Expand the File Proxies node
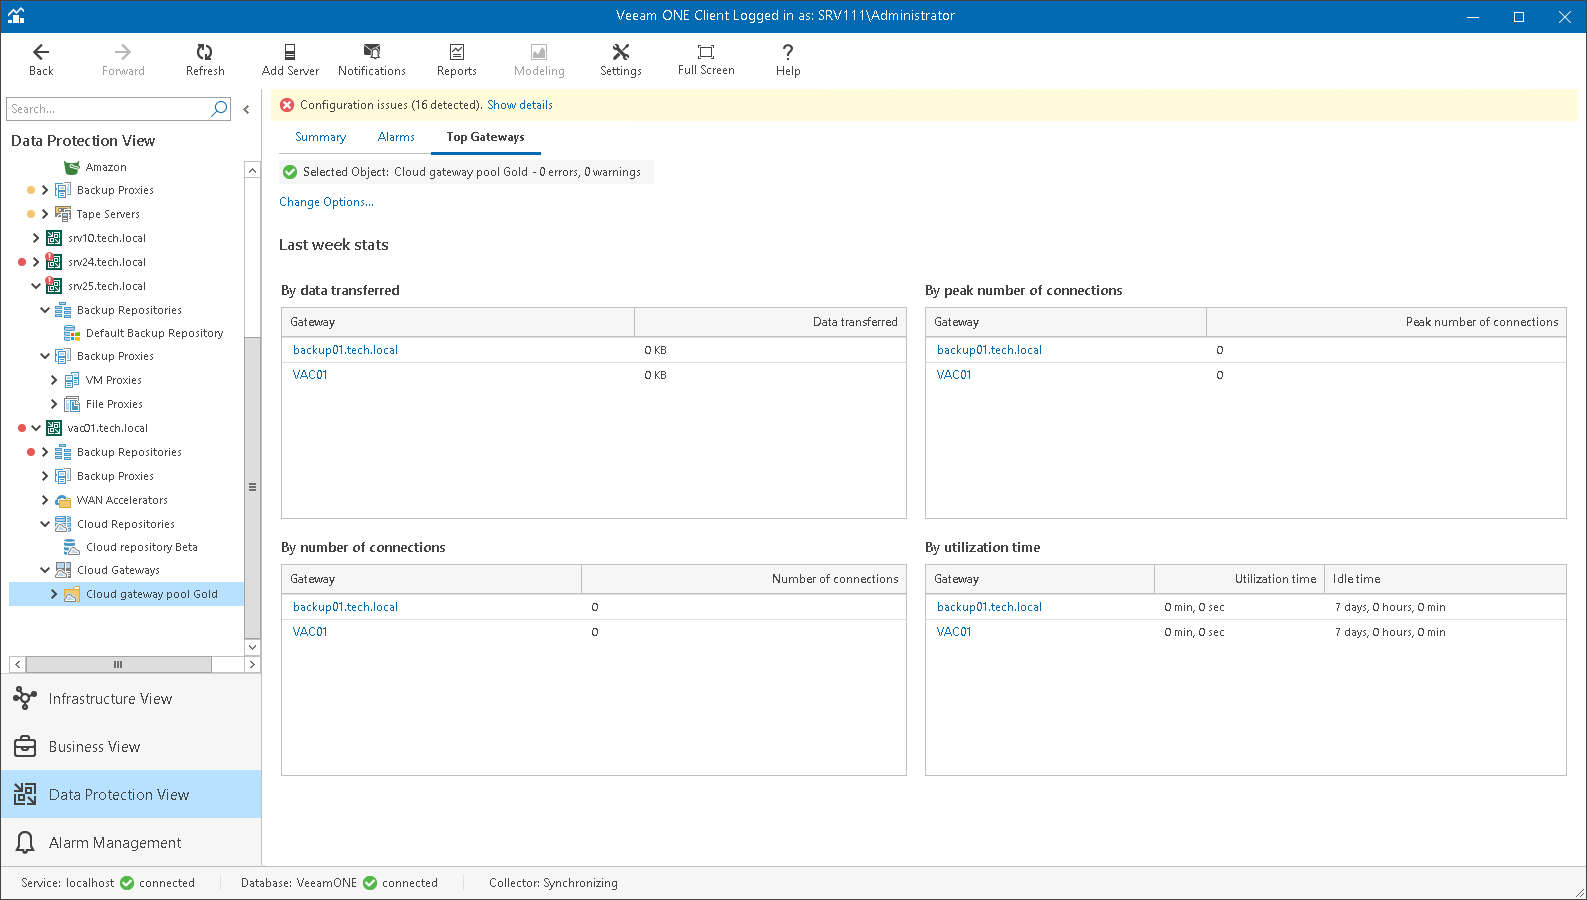The image size is (1587, 900). tap(54, 404)
